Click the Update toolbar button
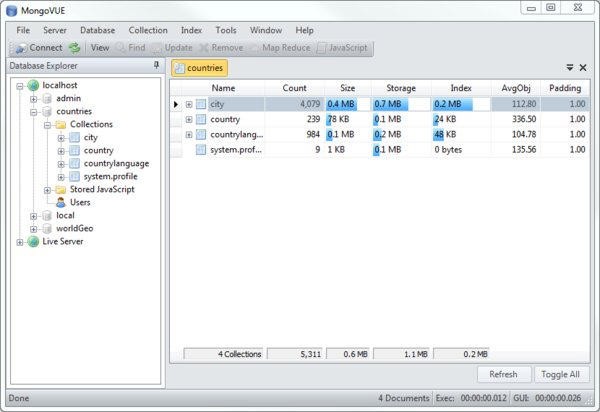The width and height of the screenshot is (600, 412). coord(173,48)
